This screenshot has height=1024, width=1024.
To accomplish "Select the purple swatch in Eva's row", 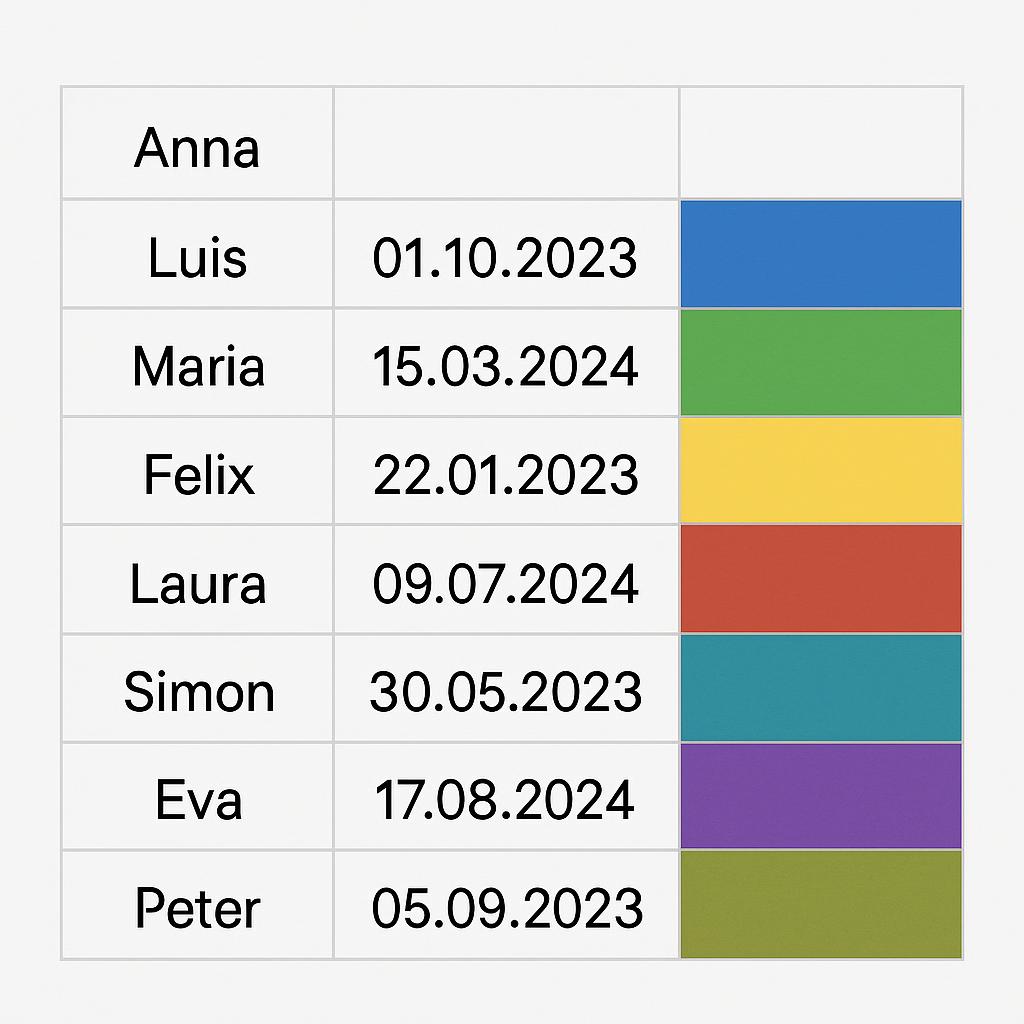I will pyautogui.click(x=821, y=796).
